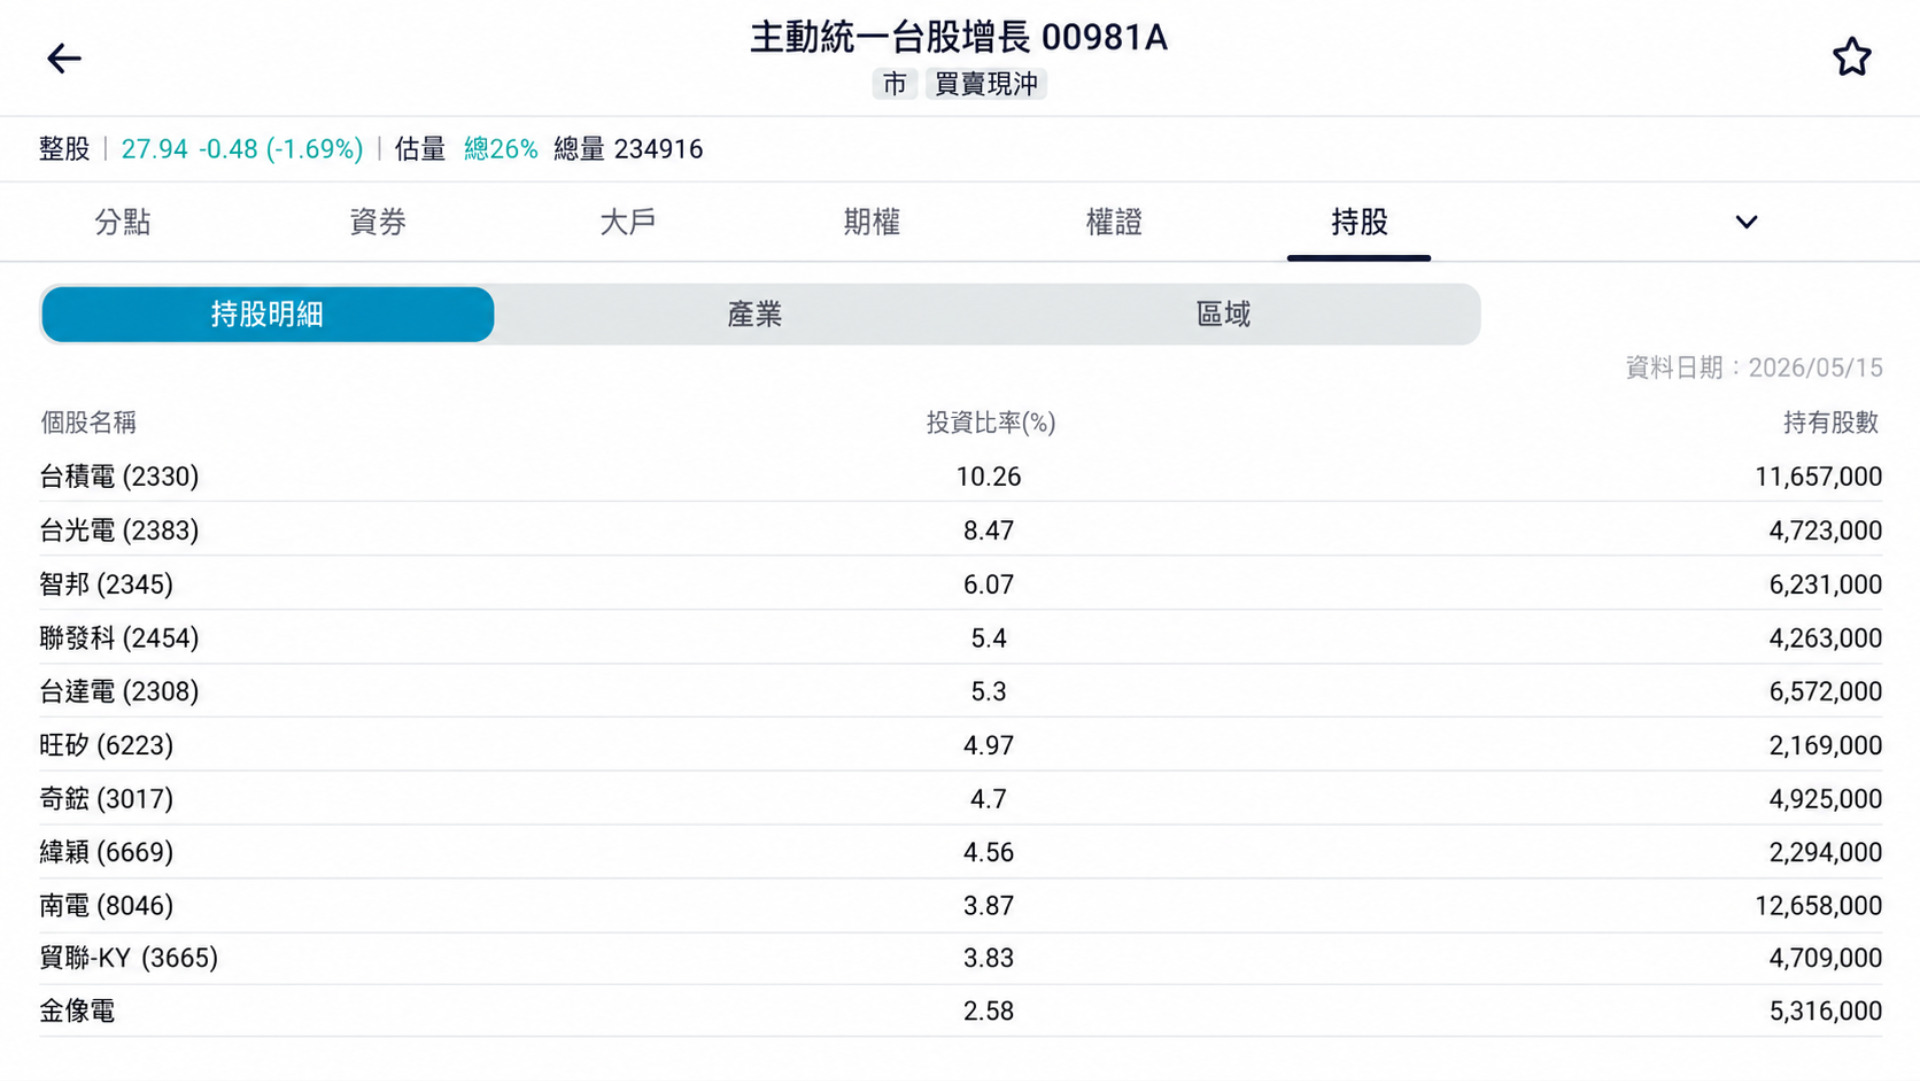This screenshot has height=1081, width=1920.
Task: Select the 大戶 tab
Action: 628,222
